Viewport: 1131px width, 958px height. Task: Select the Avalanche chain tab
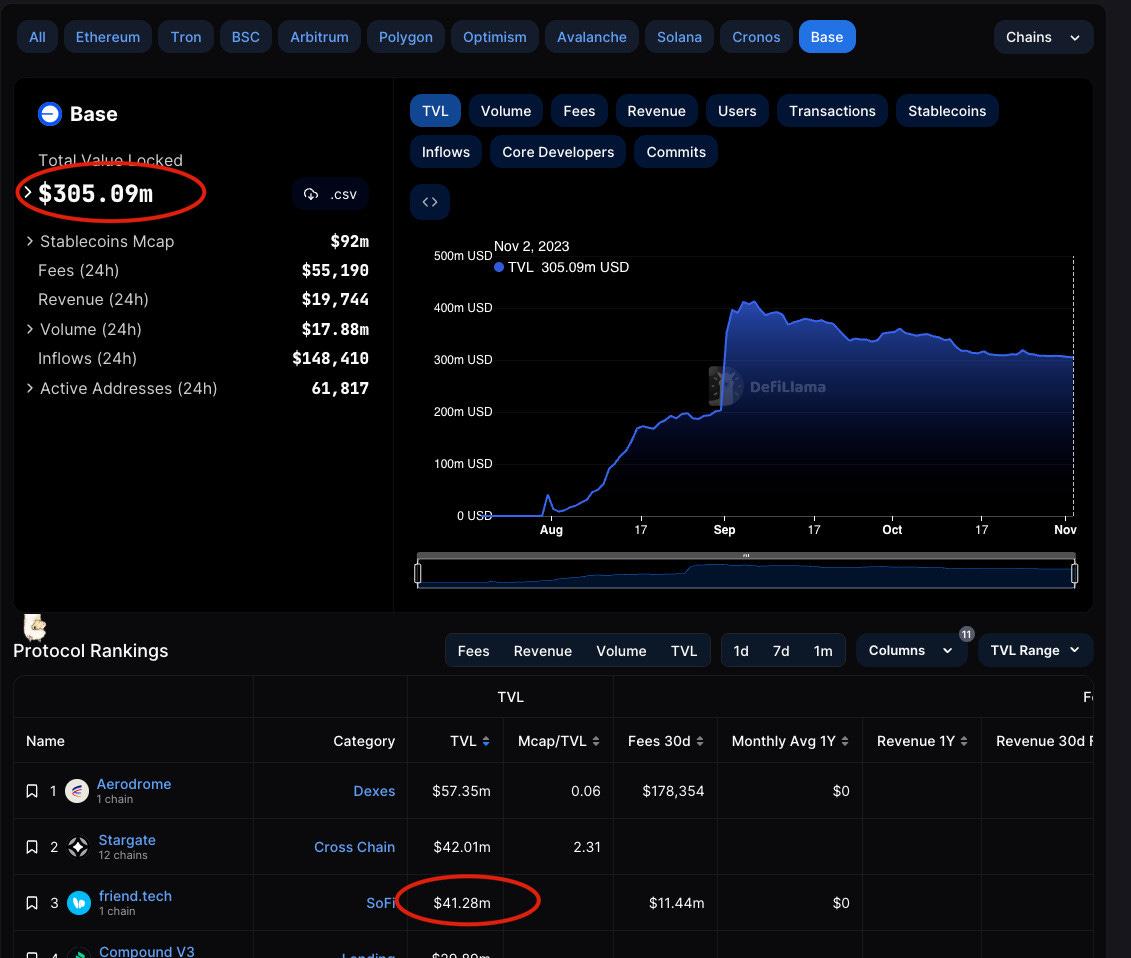pos(591,37)
